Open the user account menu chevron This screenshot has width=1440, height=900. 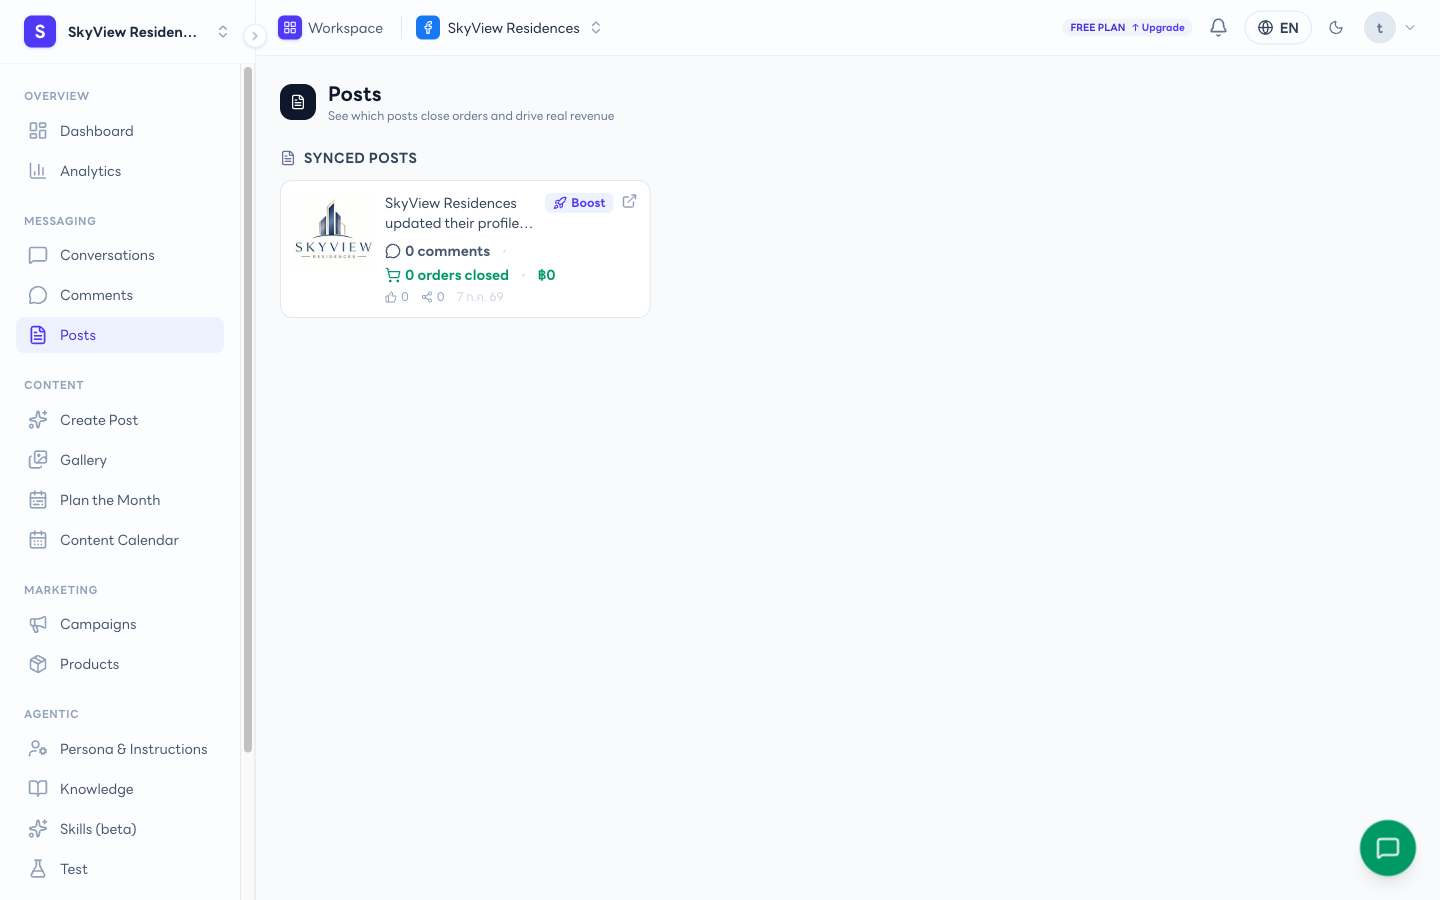point(1410,28)
